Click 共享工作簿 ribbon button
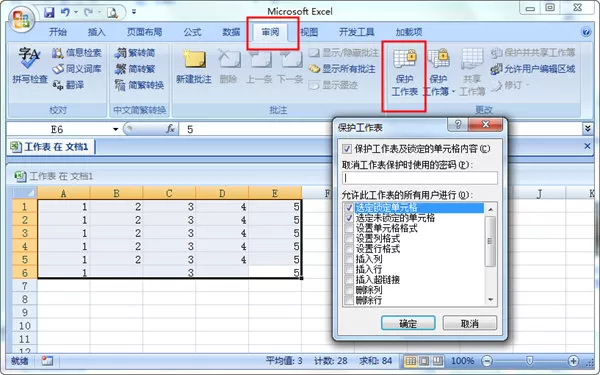Screen dimensions: 600x375 click(x=472, y=72)
